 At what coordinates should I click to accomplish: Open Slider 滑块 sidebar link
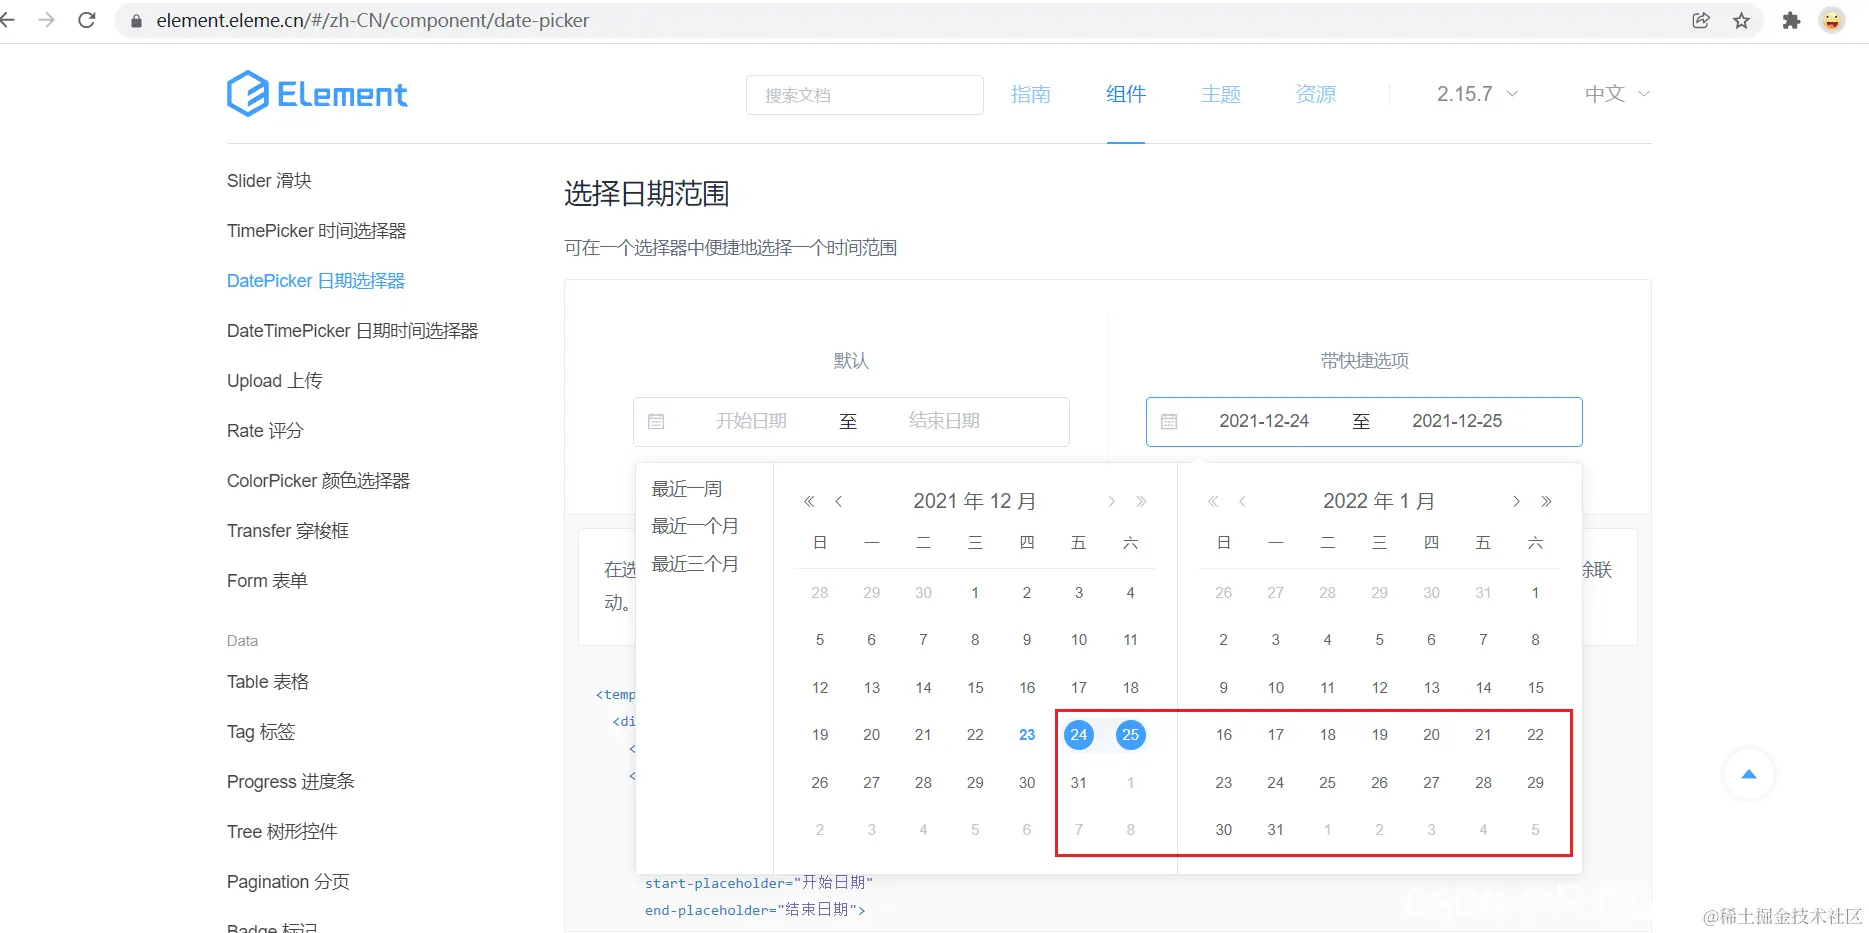[269, 181]
